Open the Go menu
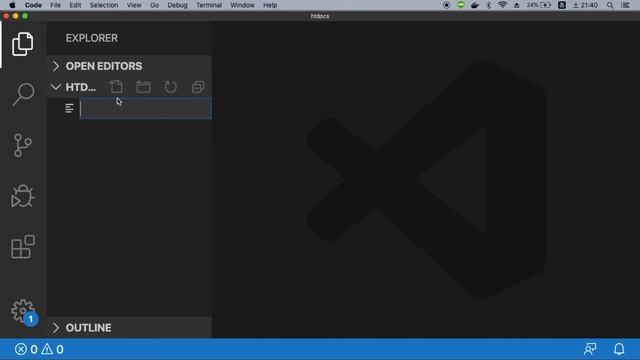The width and height of the screenshot is (640, 360). pos(154,5)
